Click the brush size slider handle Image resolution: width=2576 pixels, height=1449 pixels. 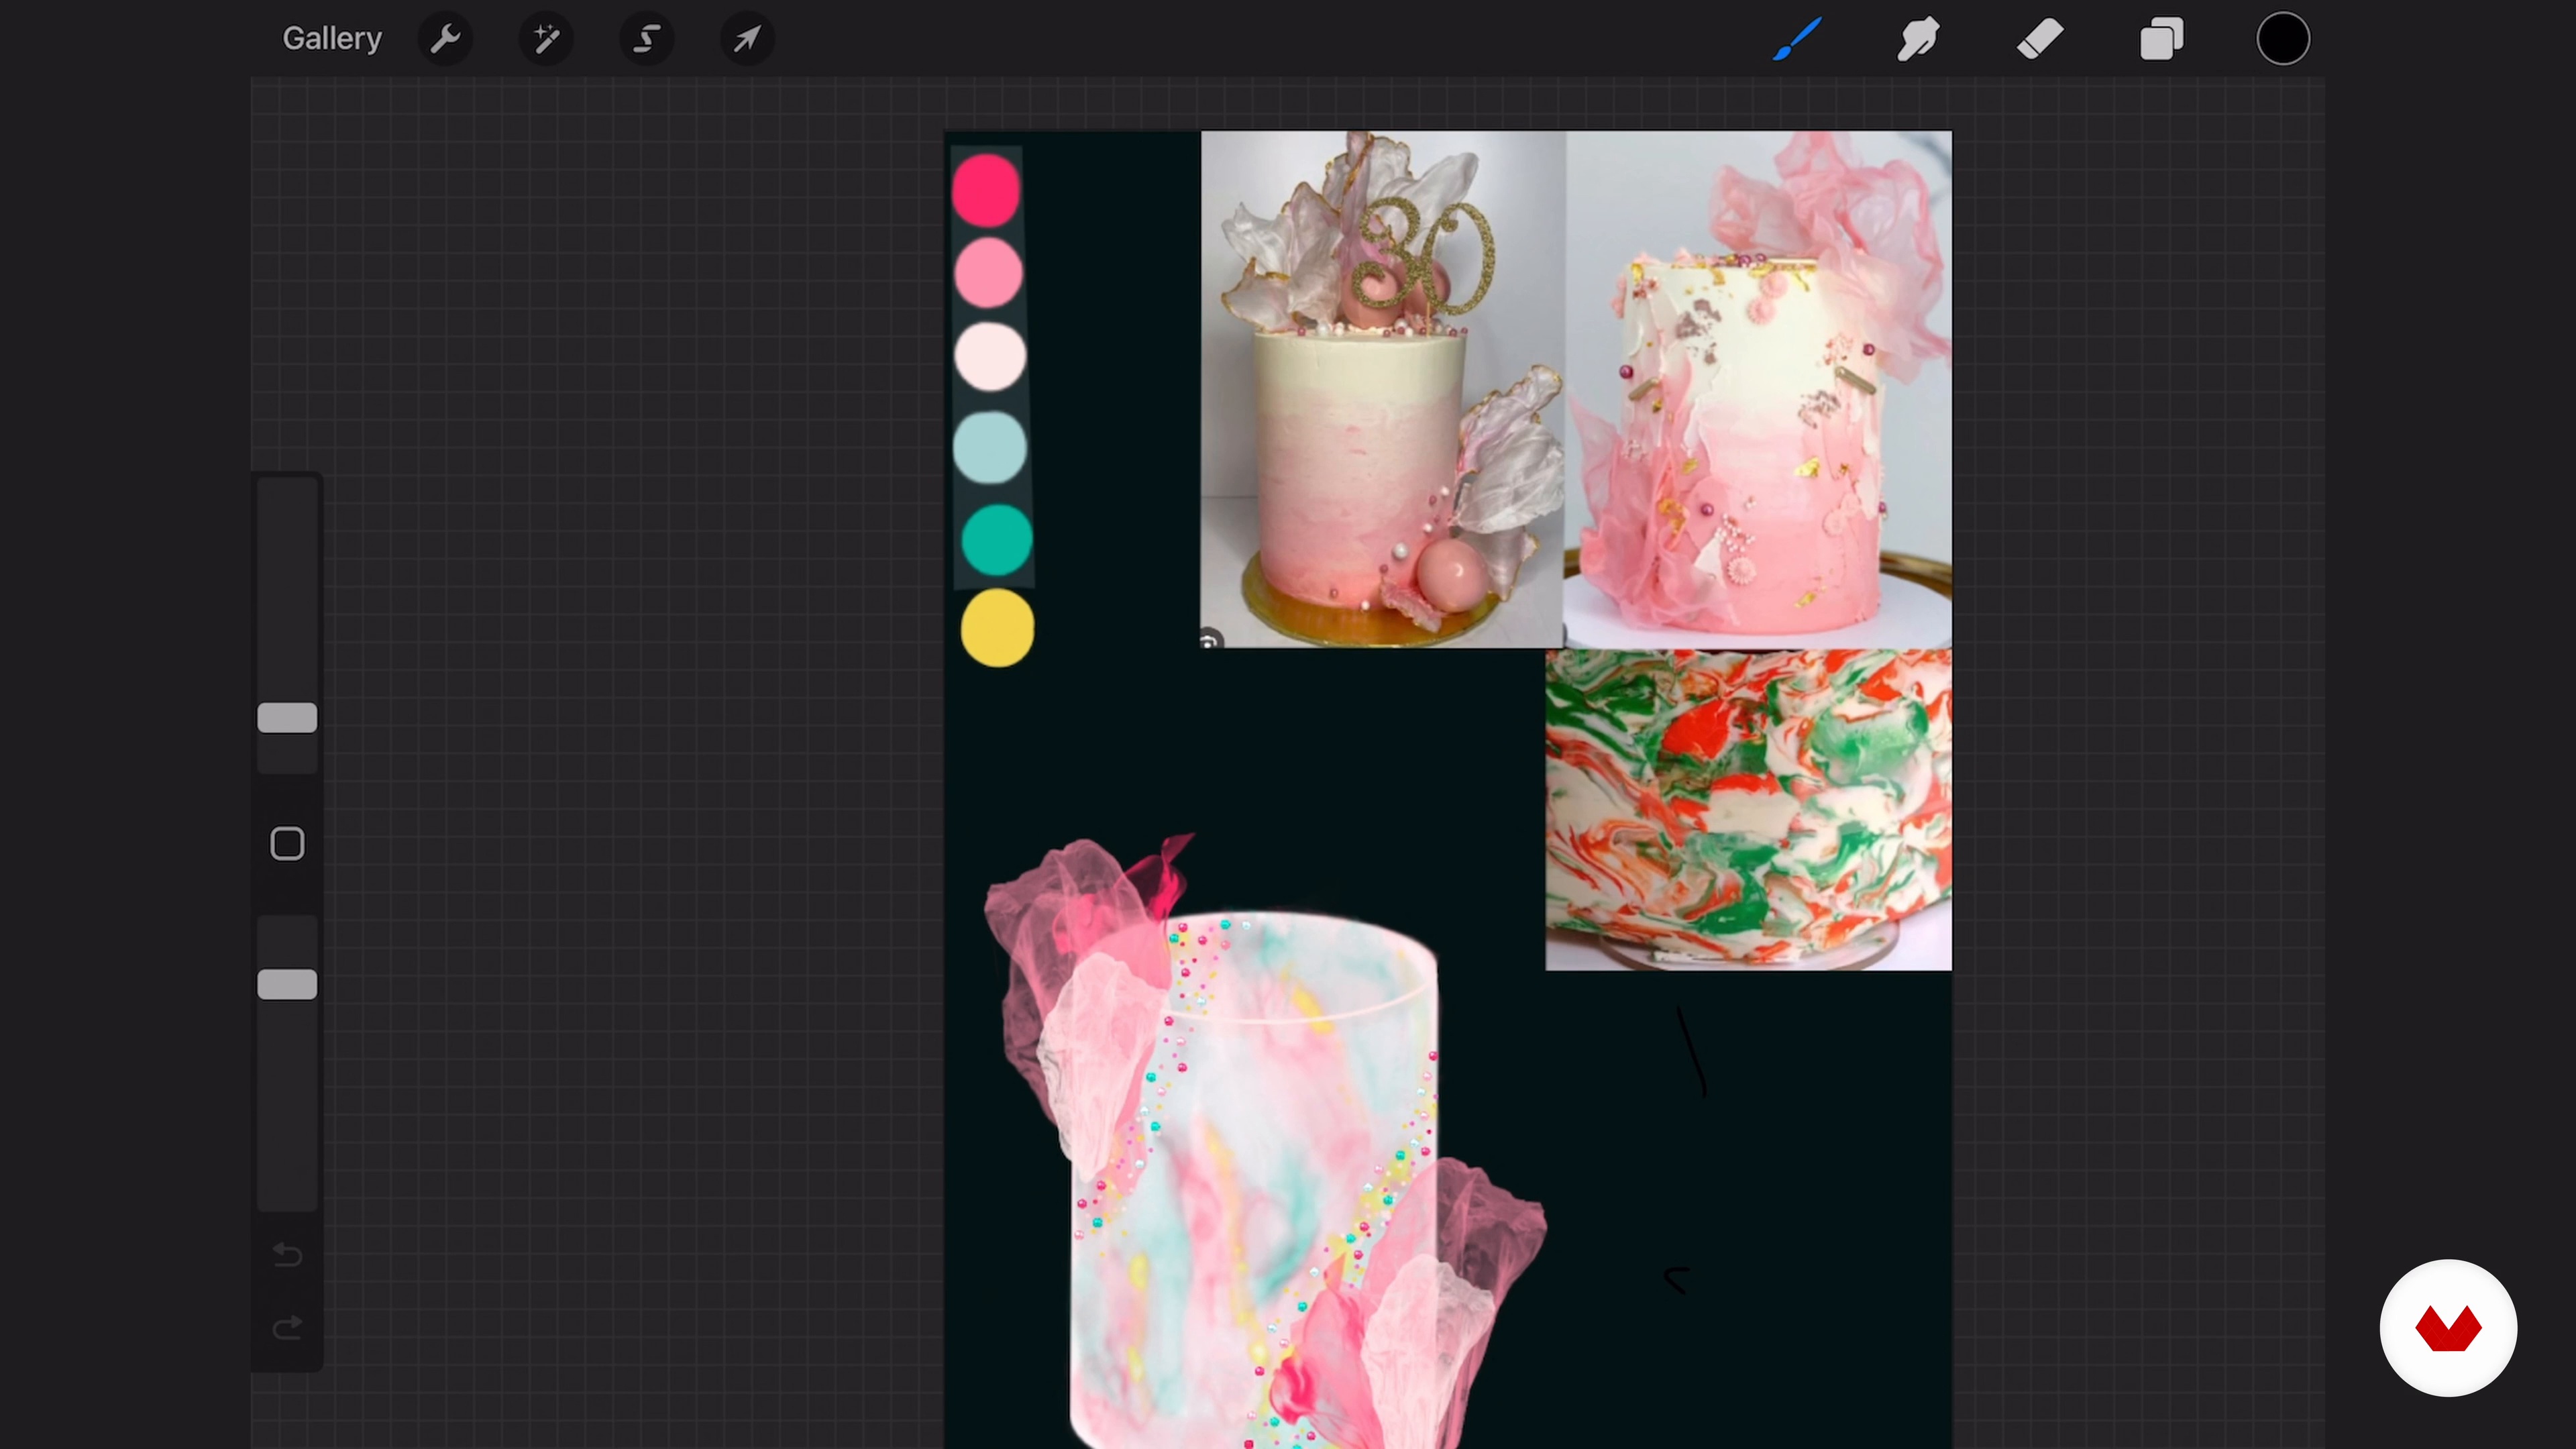pos(287,718)
